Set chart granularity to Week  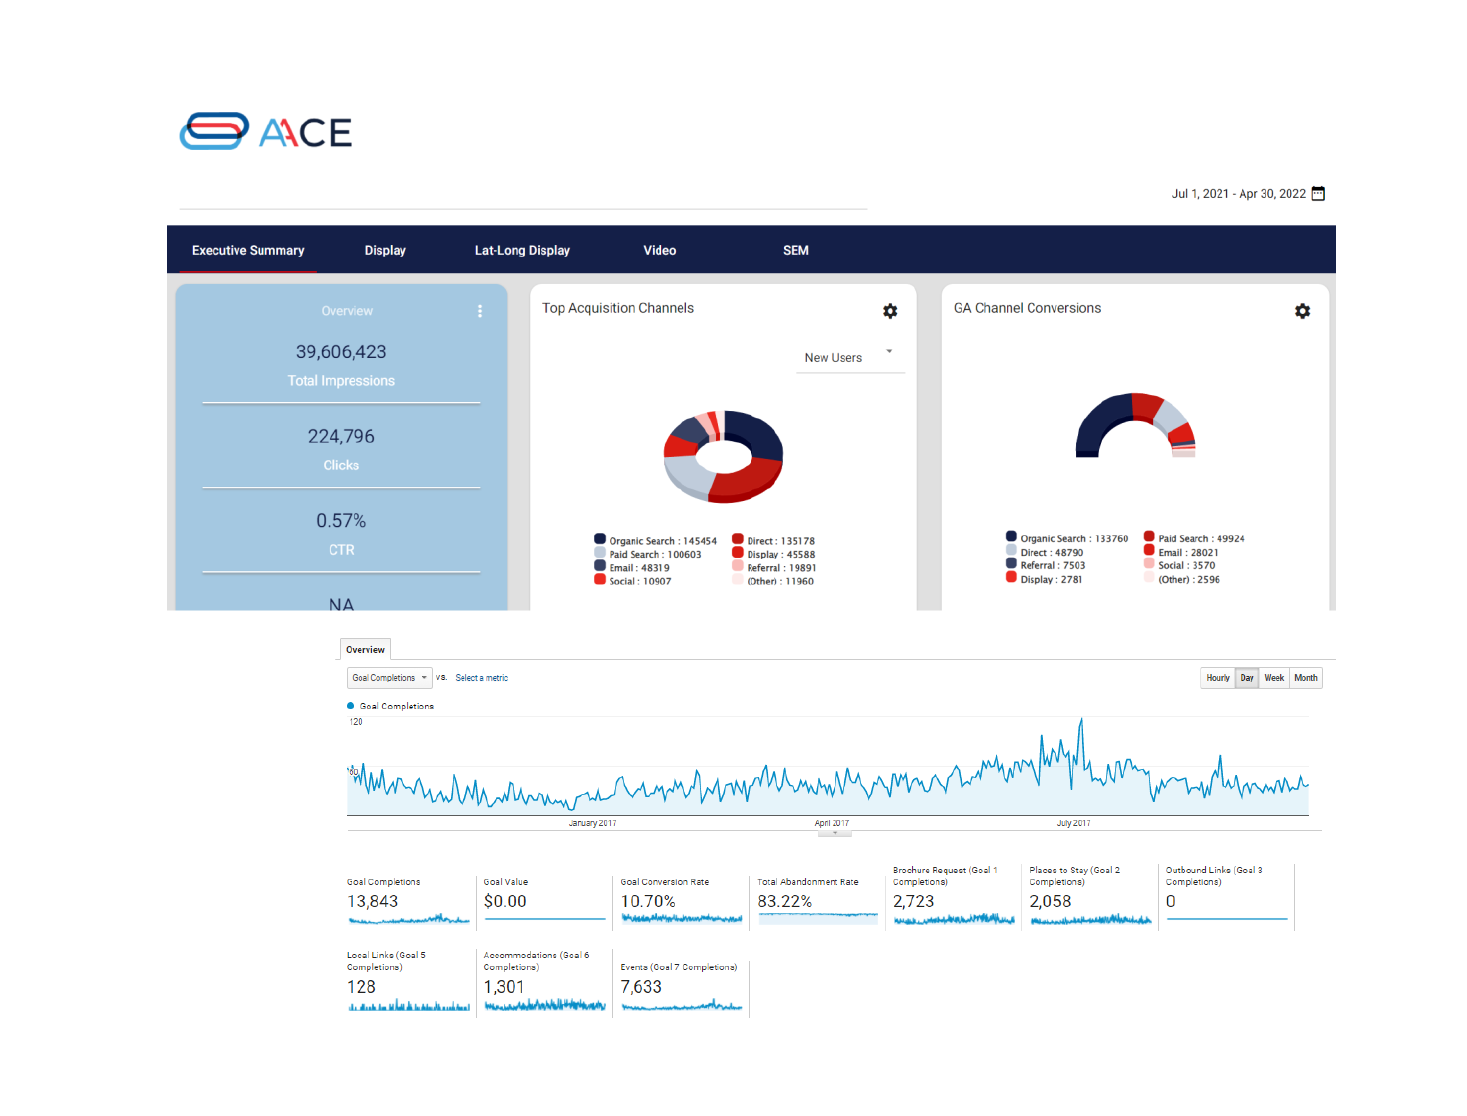click(1274, 678)
